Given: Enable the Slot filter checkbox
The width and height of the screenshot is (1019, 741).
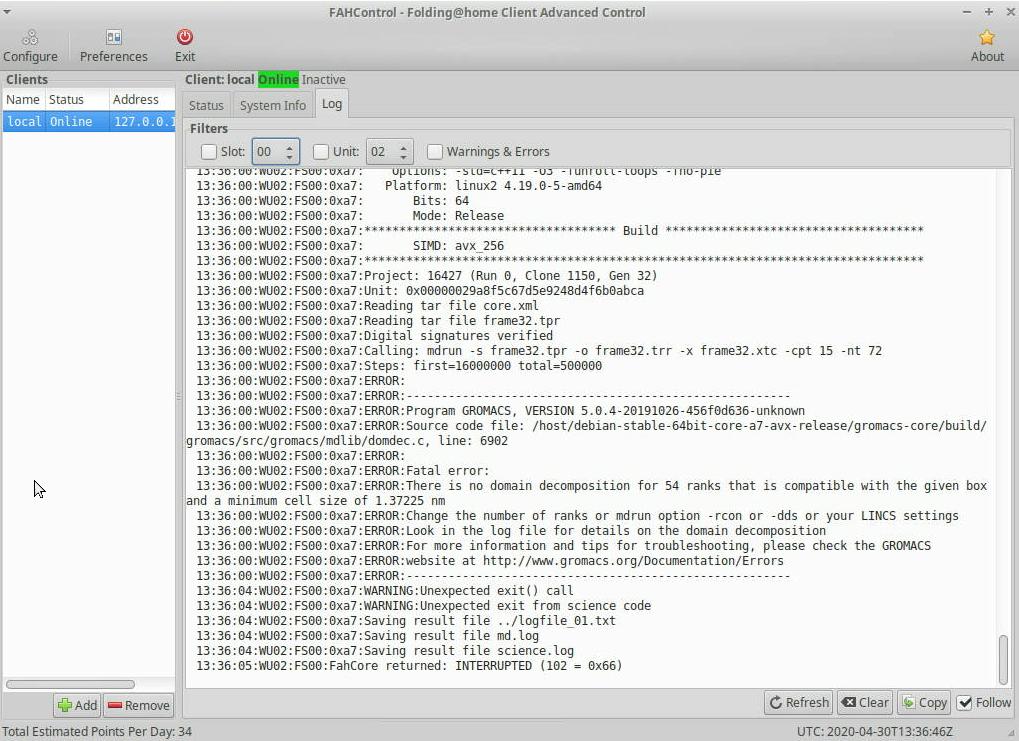Looking at the screenshot, I should tap(209, 151).
